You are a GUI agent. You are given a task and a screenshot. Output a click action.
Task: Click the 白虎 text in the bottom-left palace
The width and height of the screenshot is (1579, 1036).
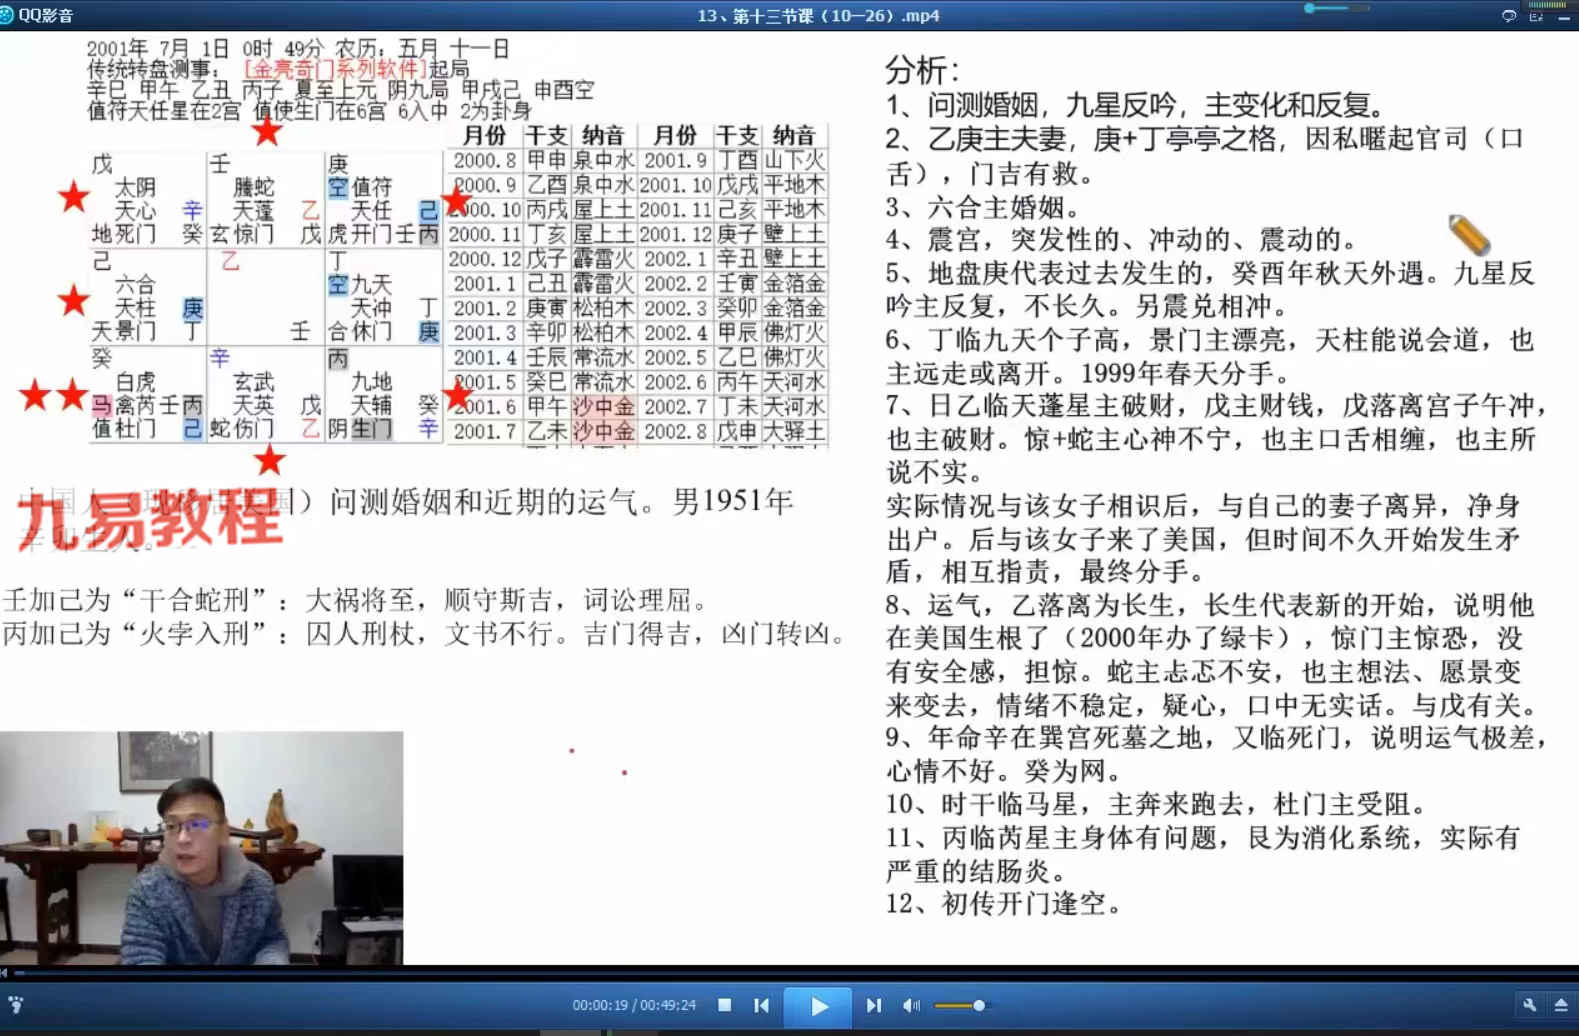pyautogui.click(x=135, y=381)
